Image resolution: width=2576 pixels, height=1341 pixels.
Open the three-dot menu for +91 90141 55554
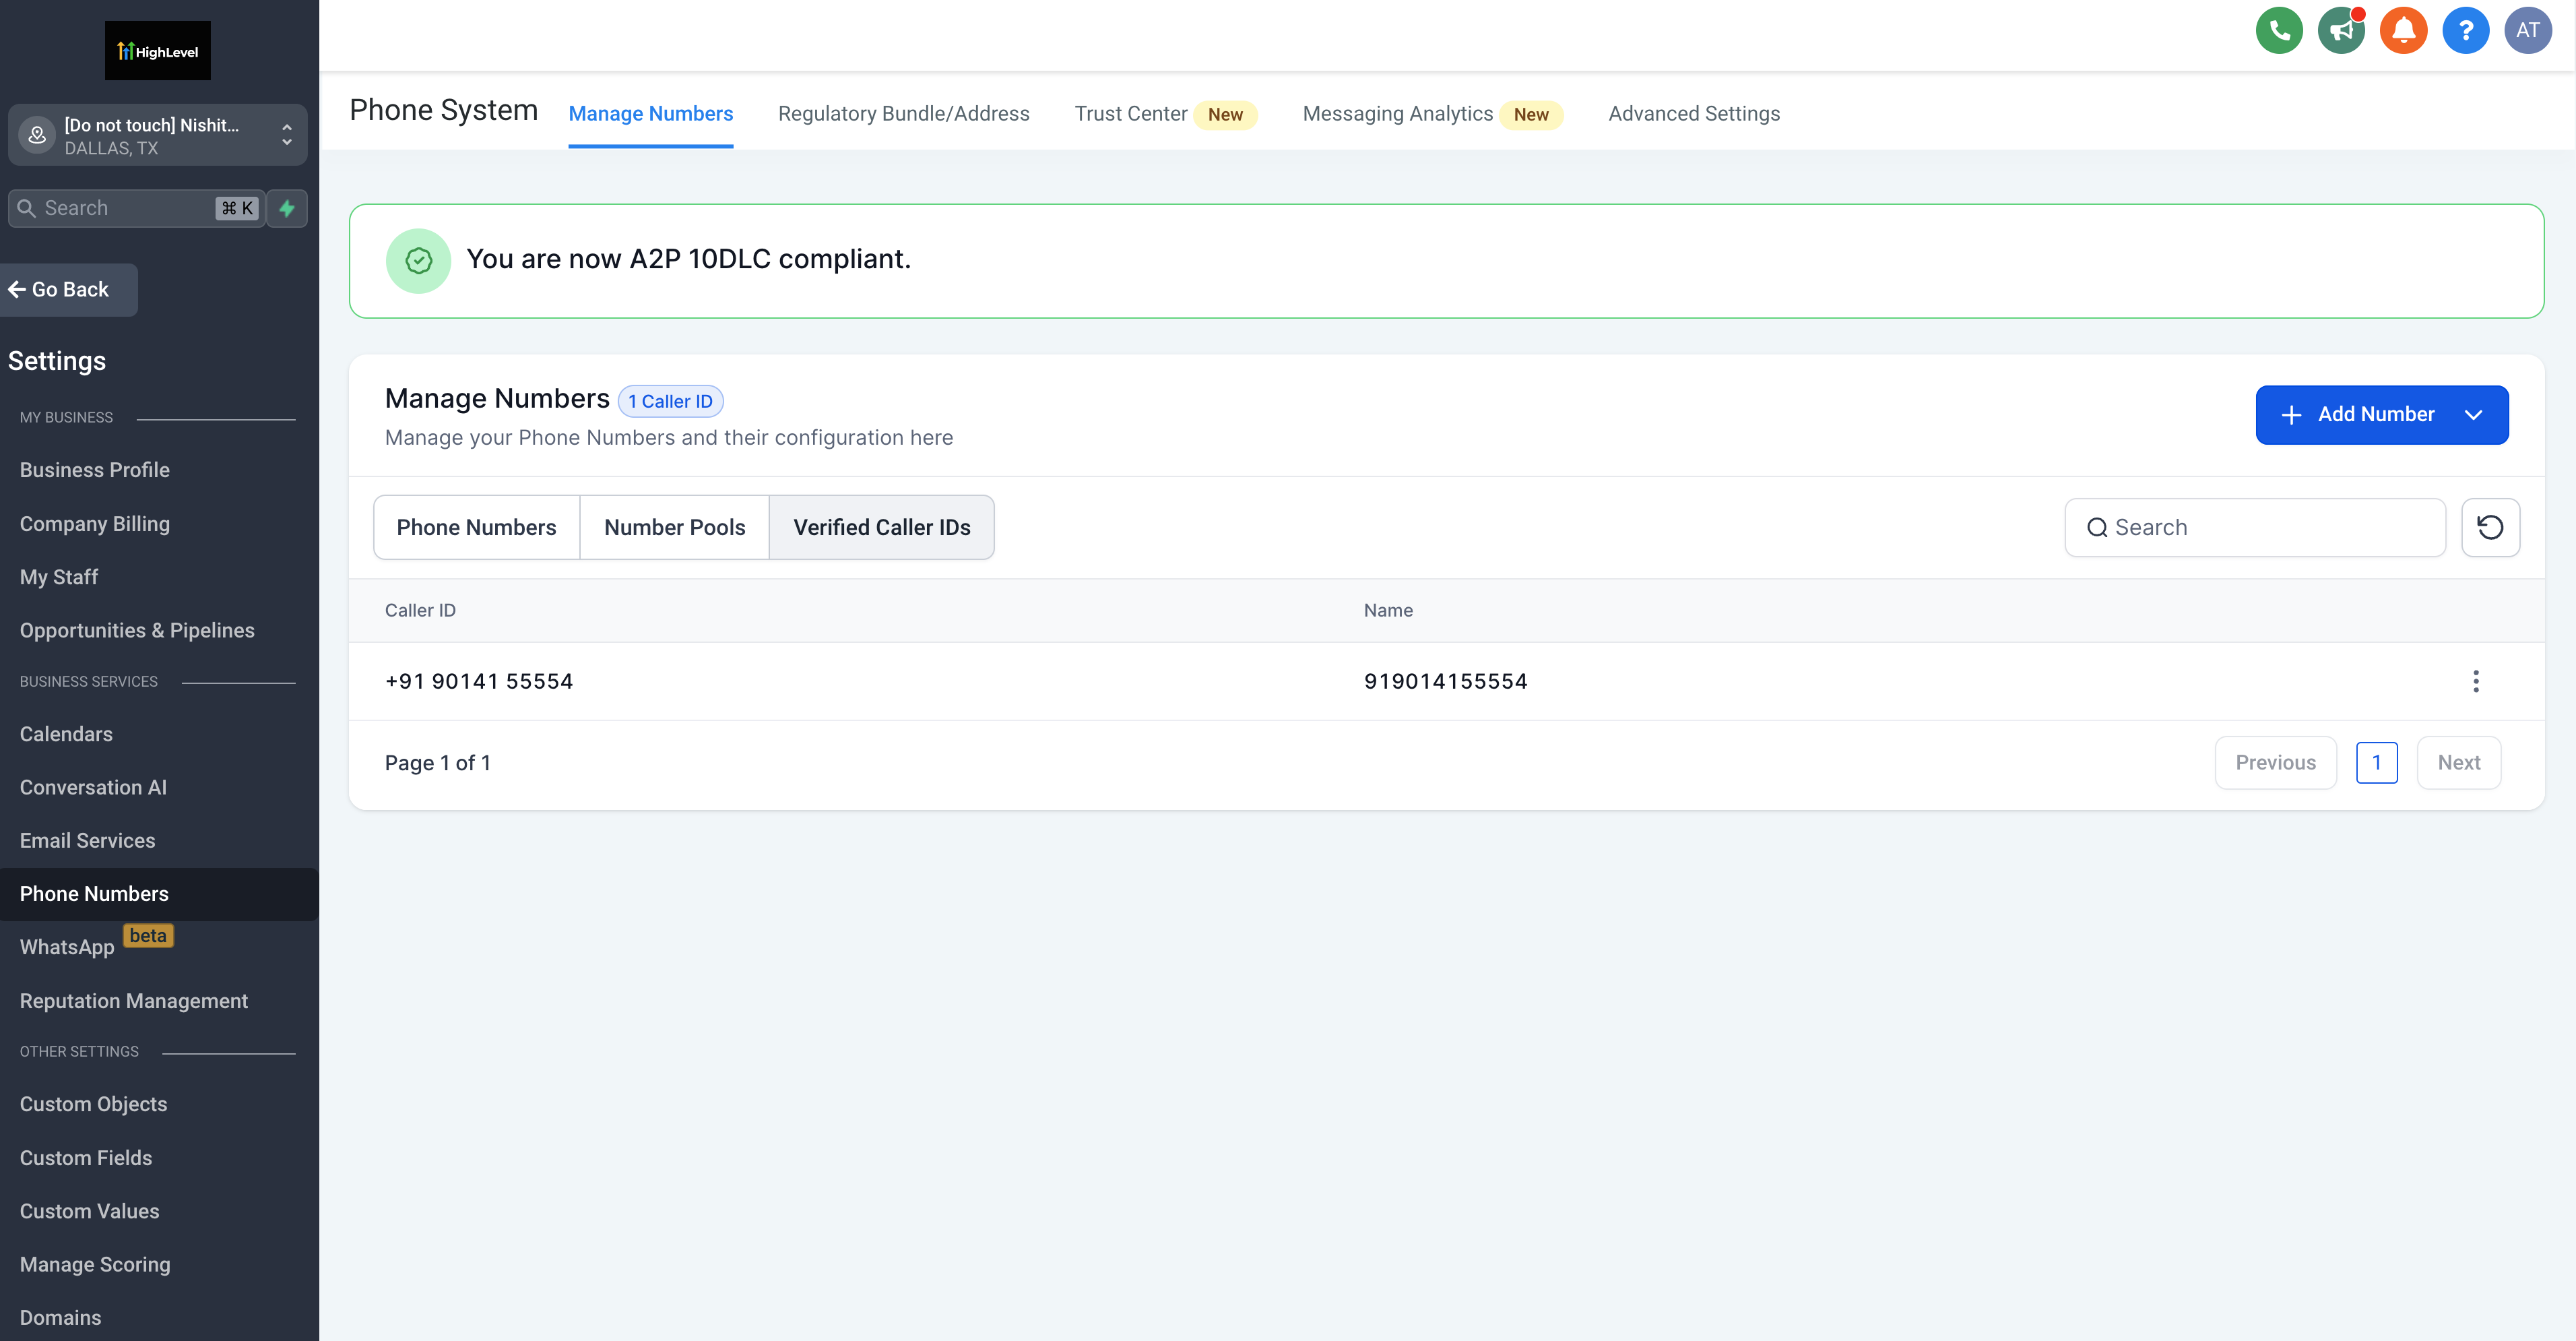click(x=2475, y=681)
